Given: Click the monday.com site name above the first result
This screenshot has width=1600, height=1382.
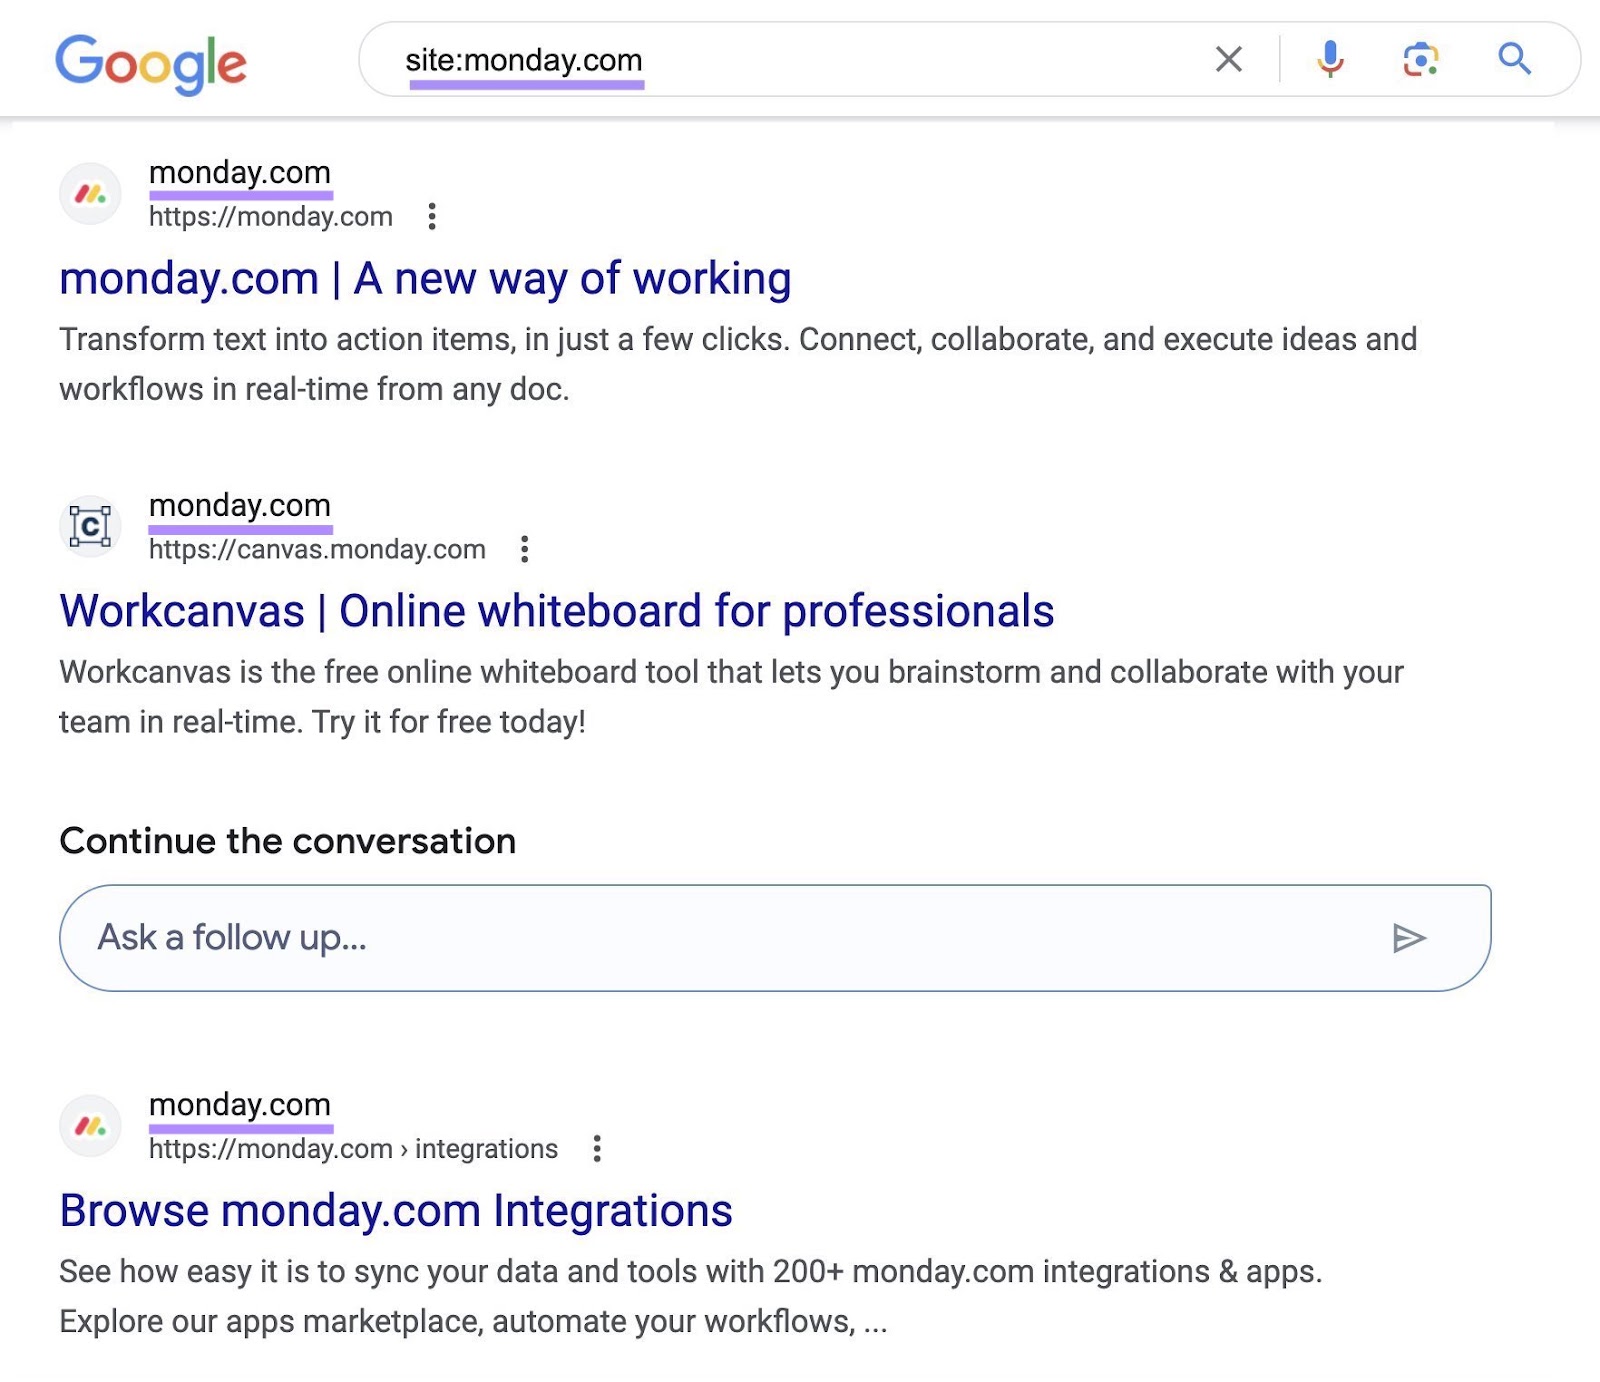Looking at the screenshot, I should point(240,172).
